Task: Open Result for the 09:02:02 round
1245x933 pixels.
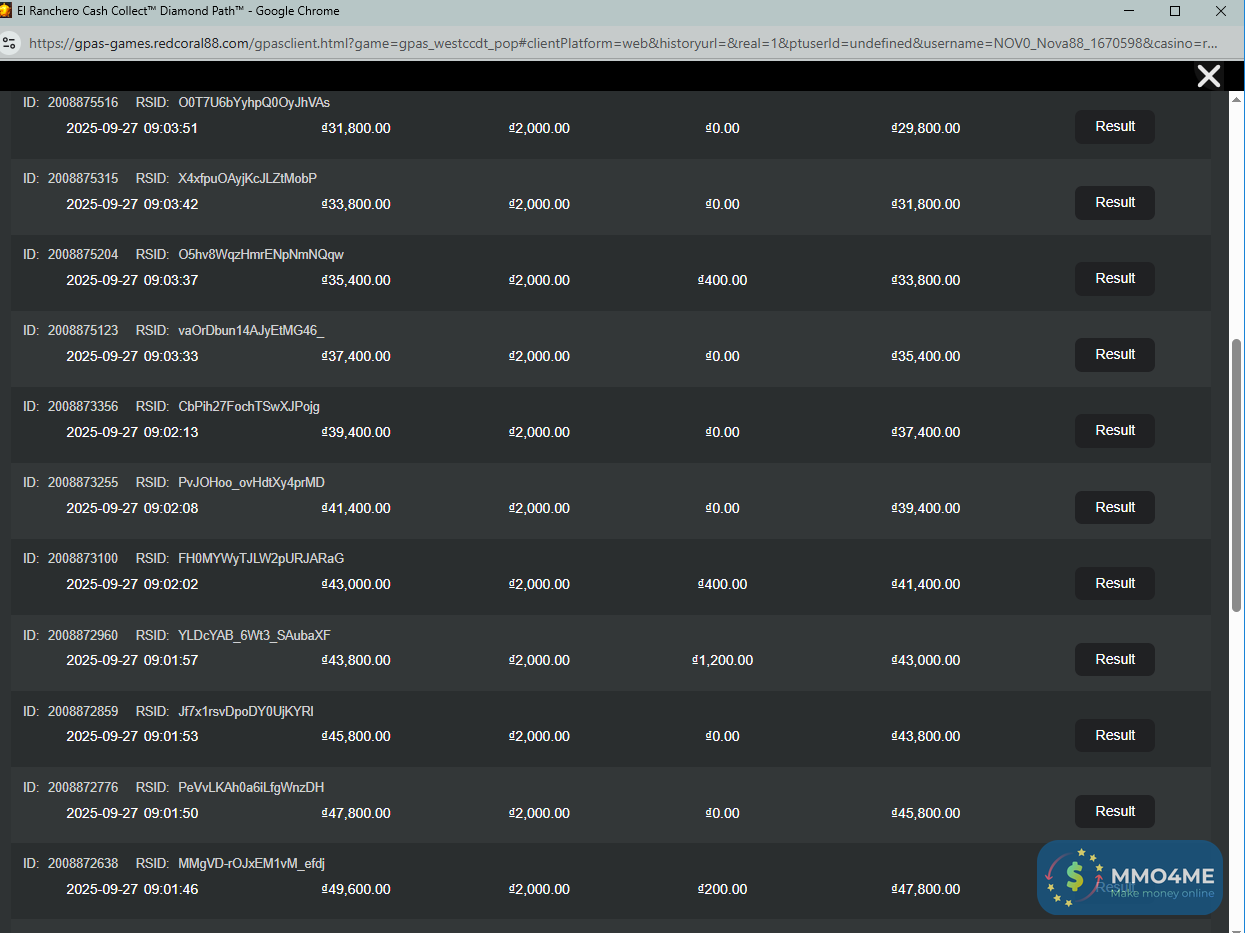Action: point(1115,584)
